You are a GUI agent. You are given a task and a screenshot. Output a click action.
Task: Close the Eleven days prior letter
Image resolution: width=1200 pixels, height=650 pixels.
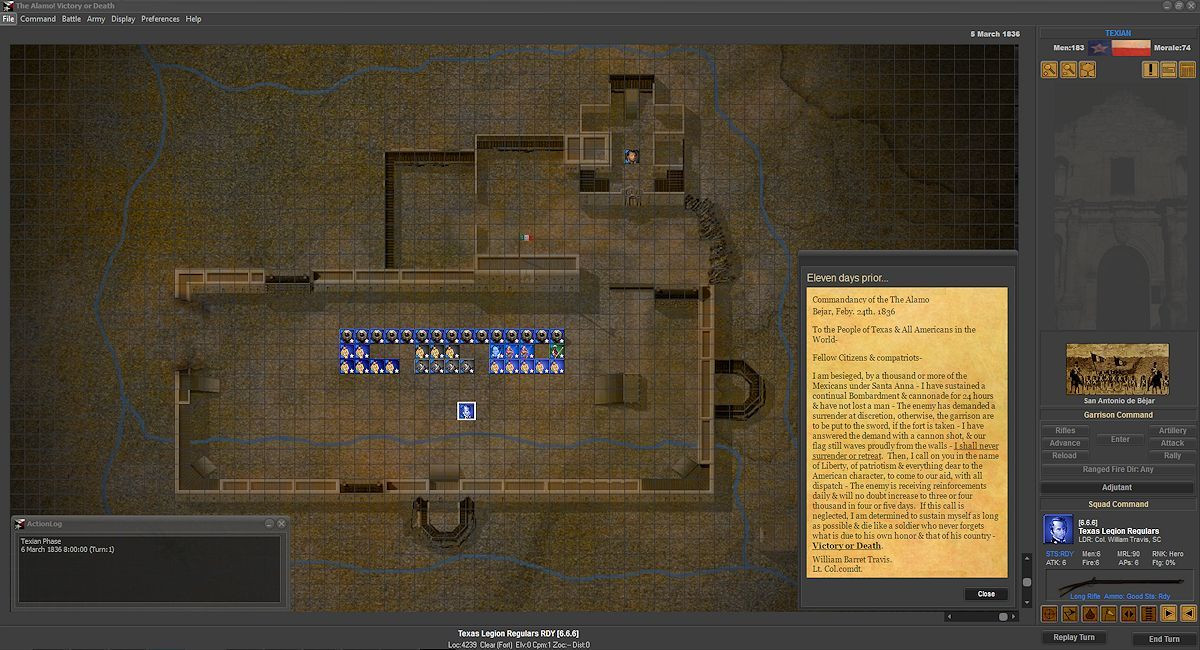pos(986,594)
